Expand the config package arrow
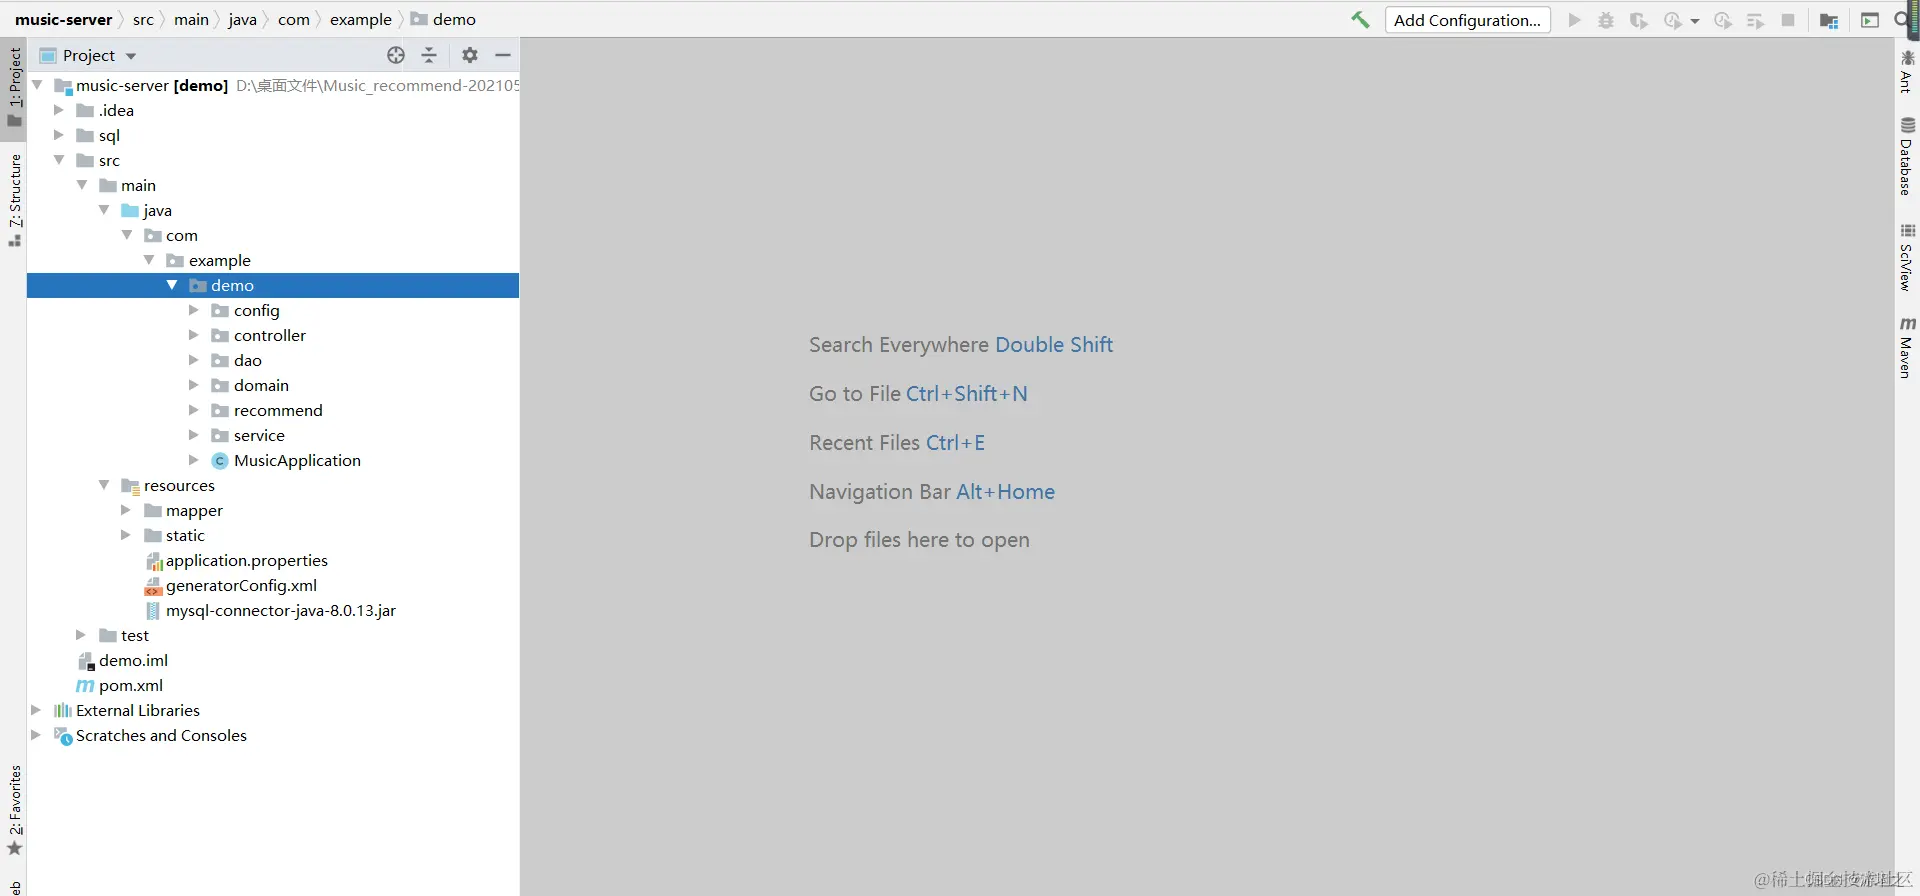Viewport: 1920px width, 896px height. (x=194, y=310)
